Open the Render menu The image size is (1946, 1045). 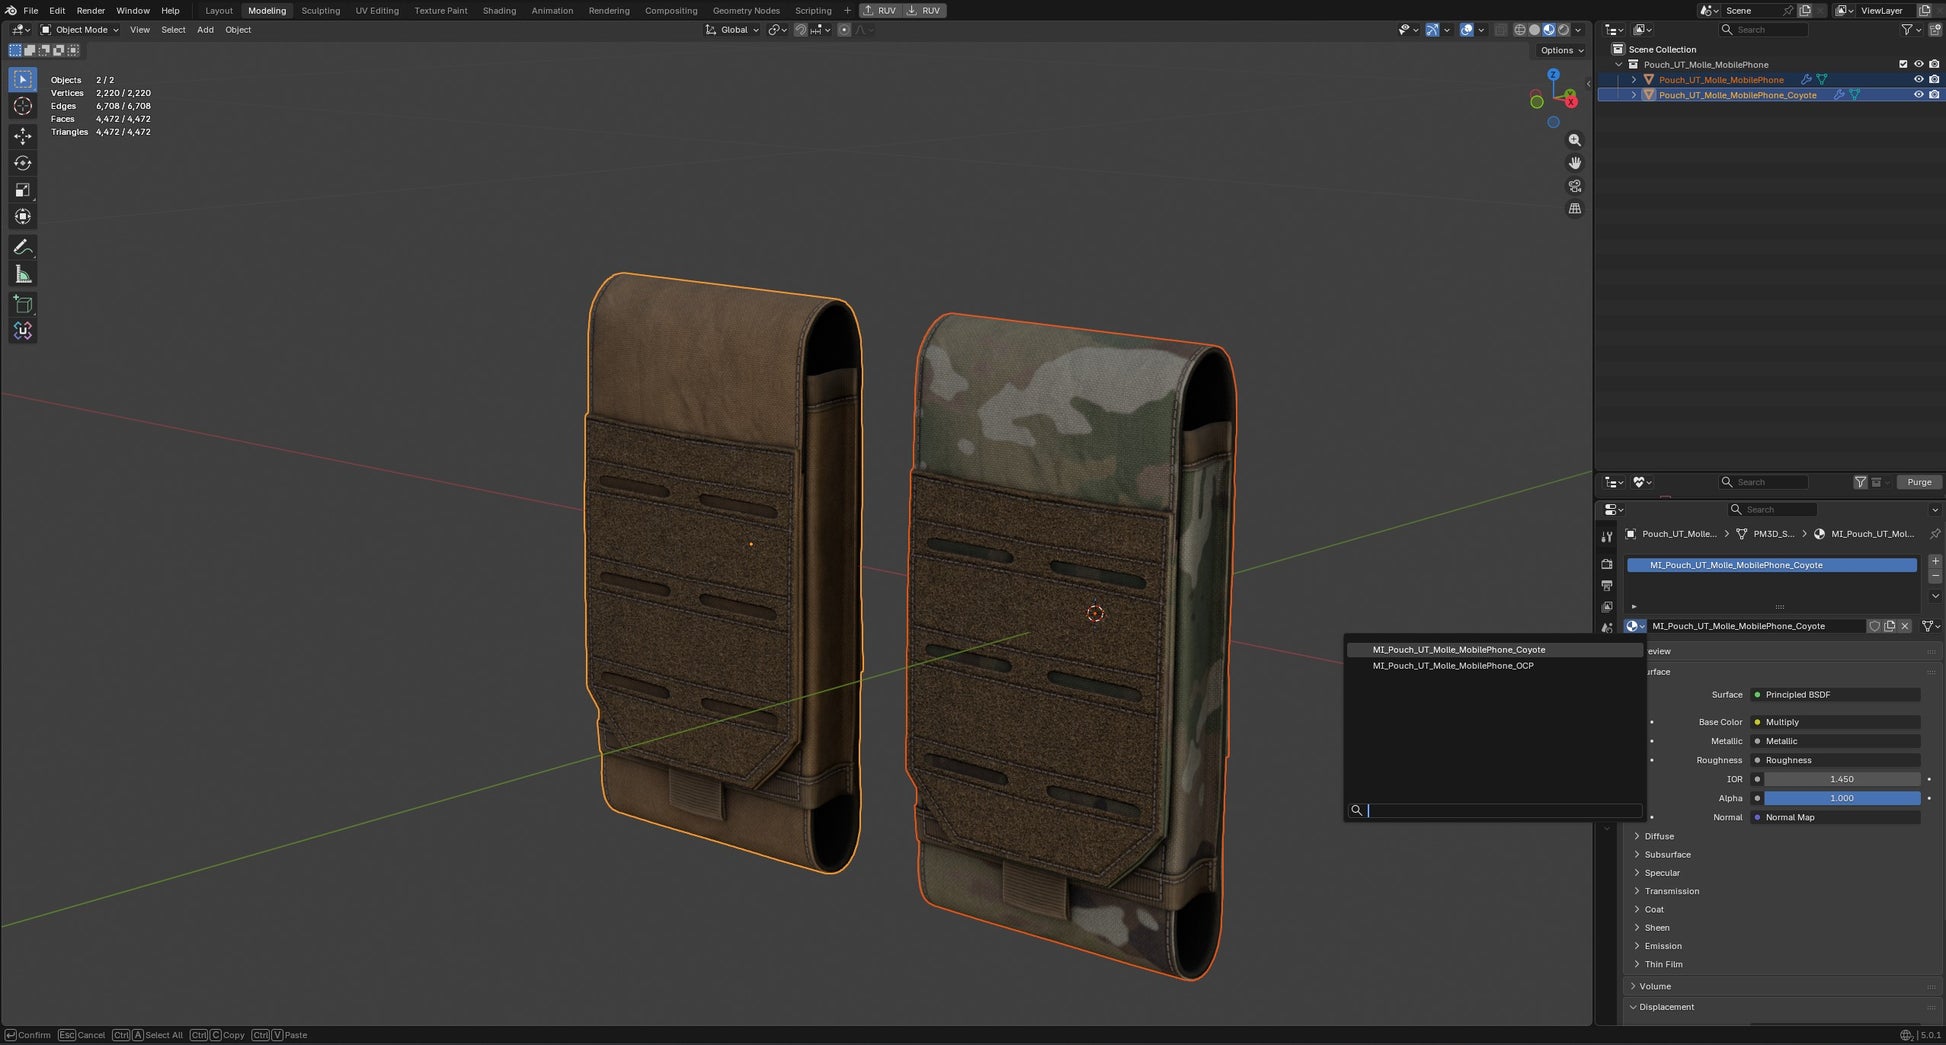click(x=90, y=10)
